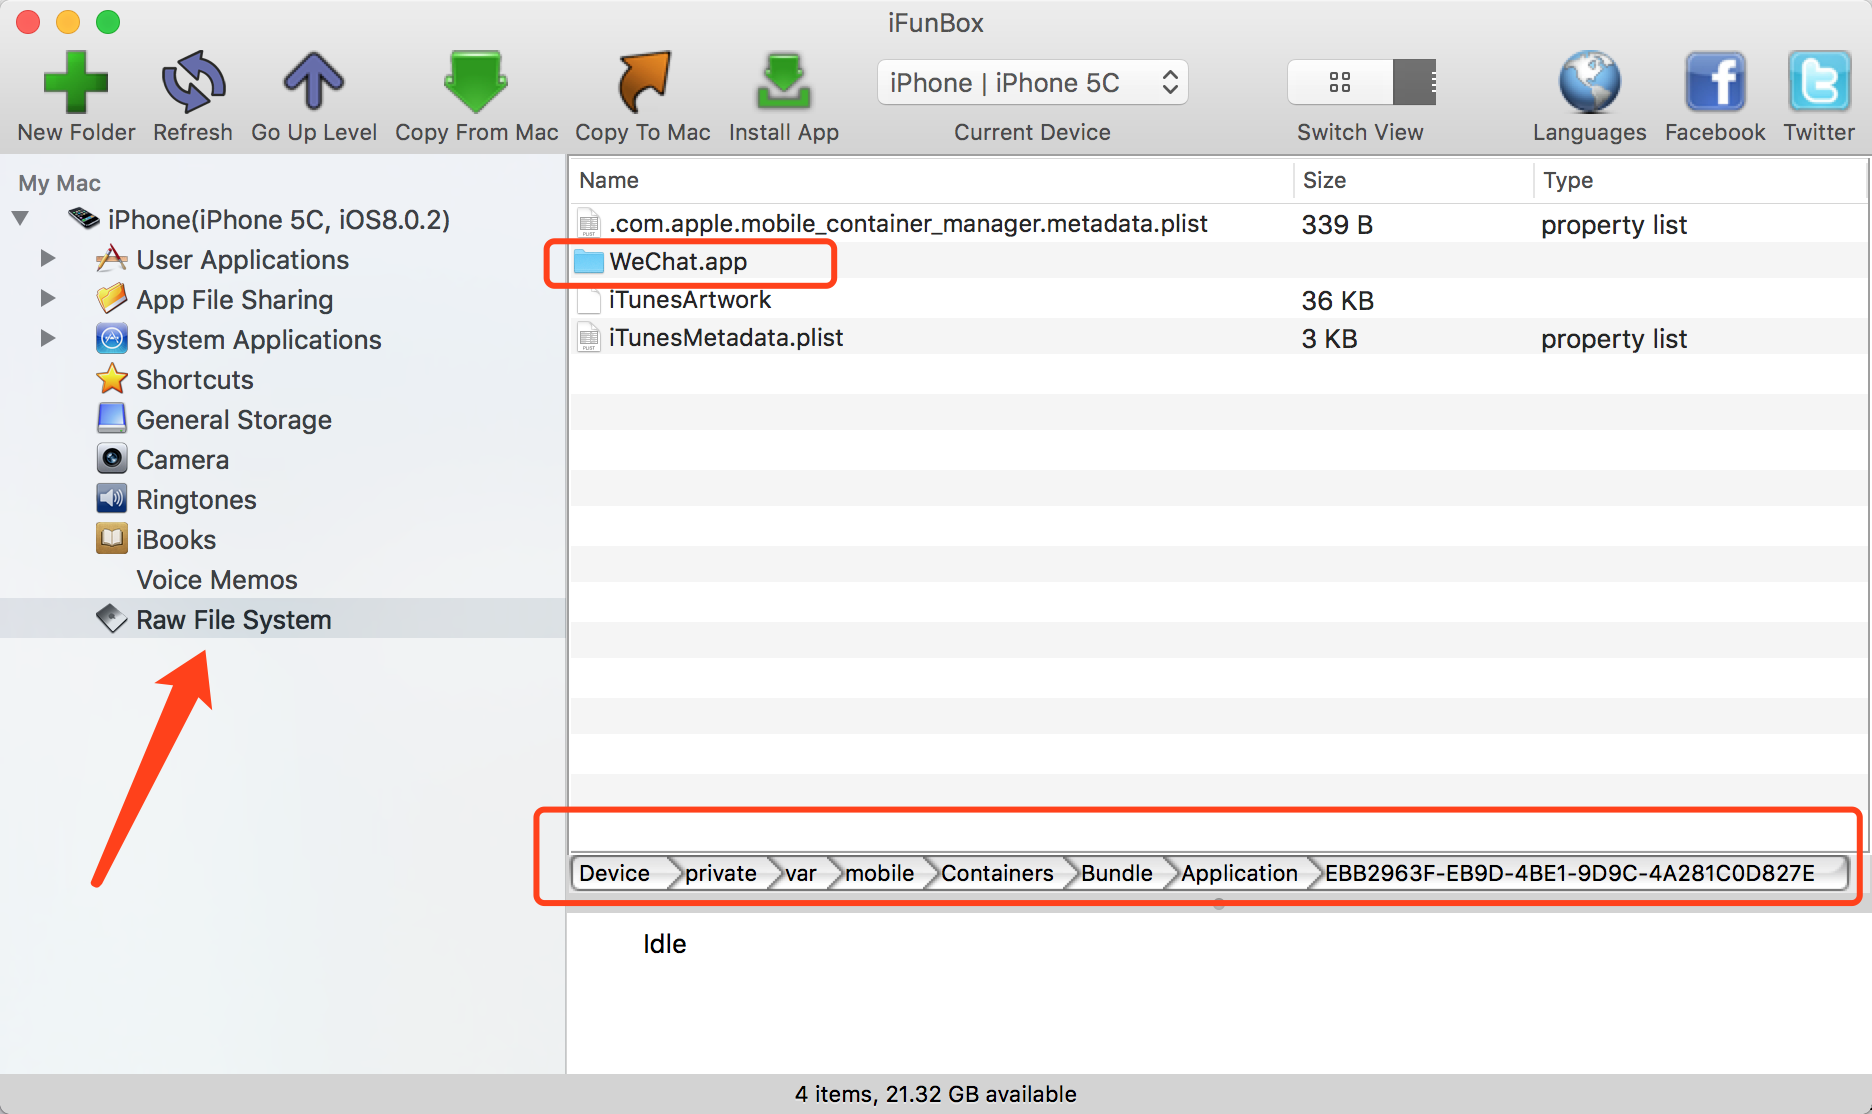Click the General Storage drive icon
1872x1114 pixels.
coord(111,418)
